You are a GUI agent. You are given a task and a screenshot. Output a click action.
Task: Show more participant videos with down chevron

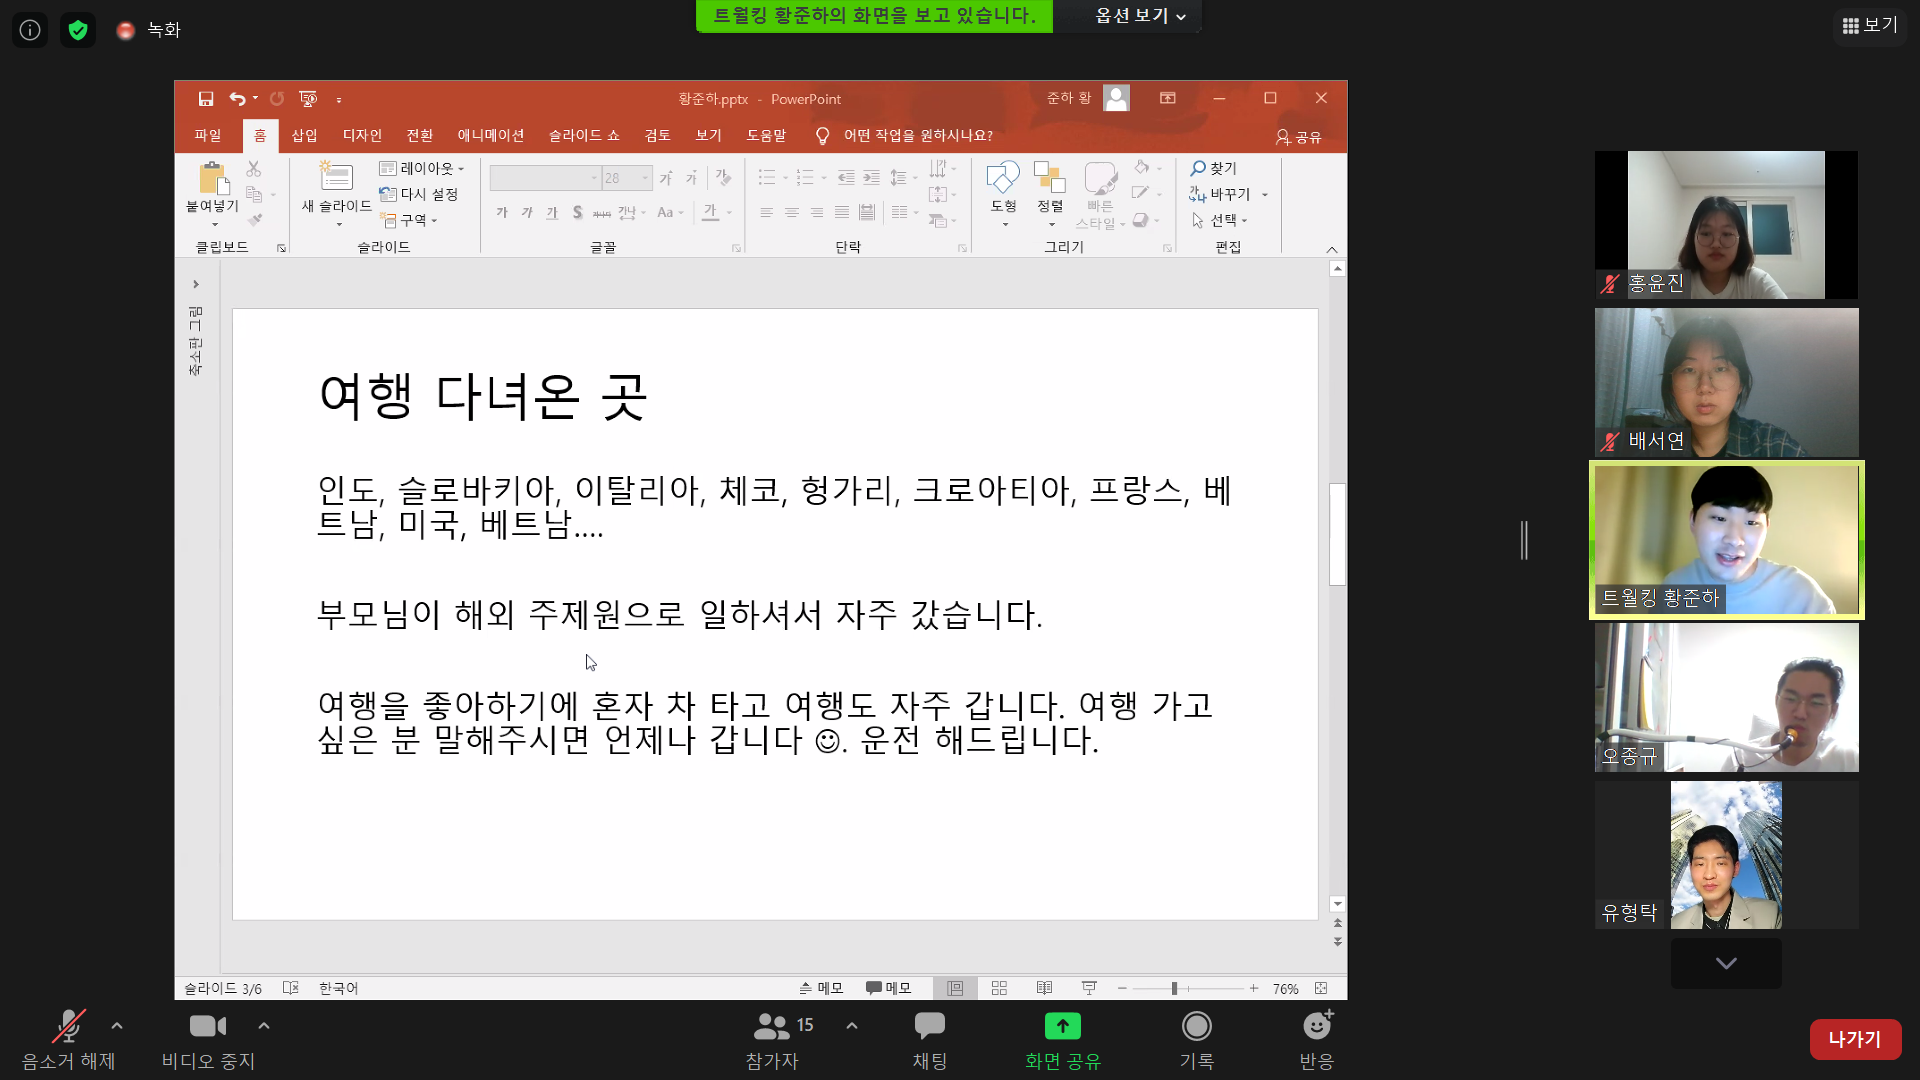click(1726, 963)
